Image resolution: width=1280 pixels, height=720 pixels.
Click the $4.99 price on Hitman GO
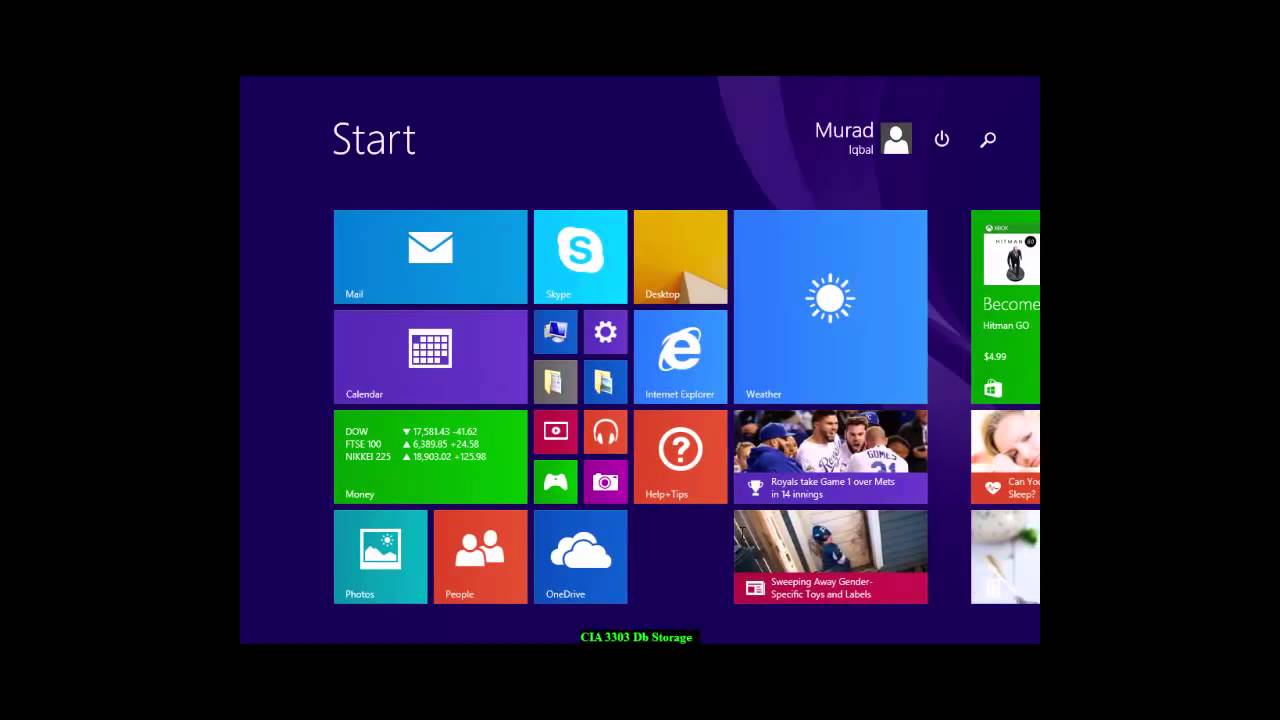tap(995, 357)
